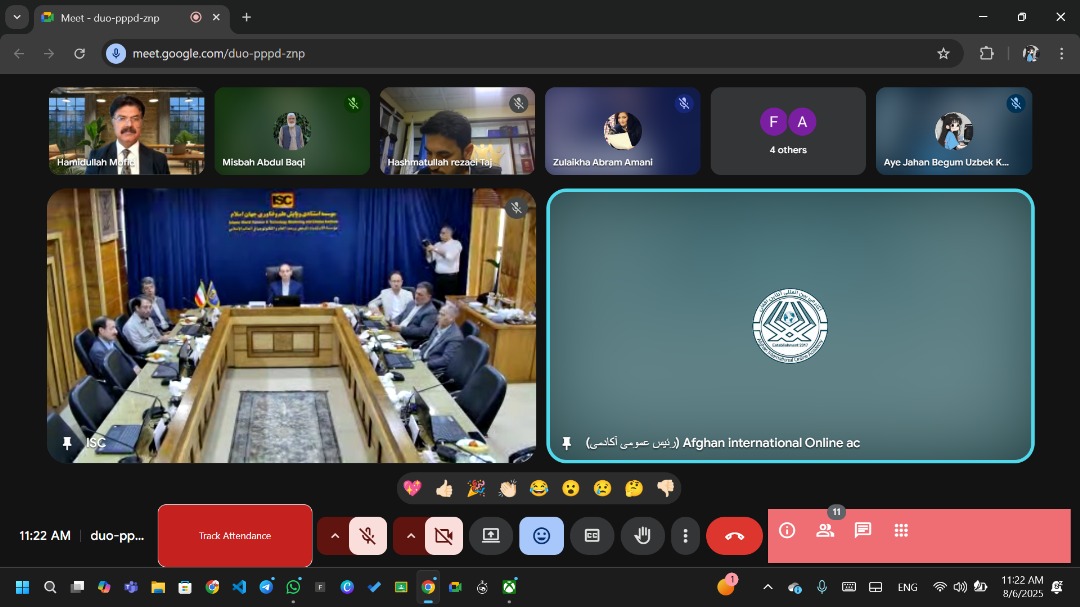Expand audio settings arrow beside microphone
The height and width of the screenshot is (607, 1080).
click(x=334, y=536)
